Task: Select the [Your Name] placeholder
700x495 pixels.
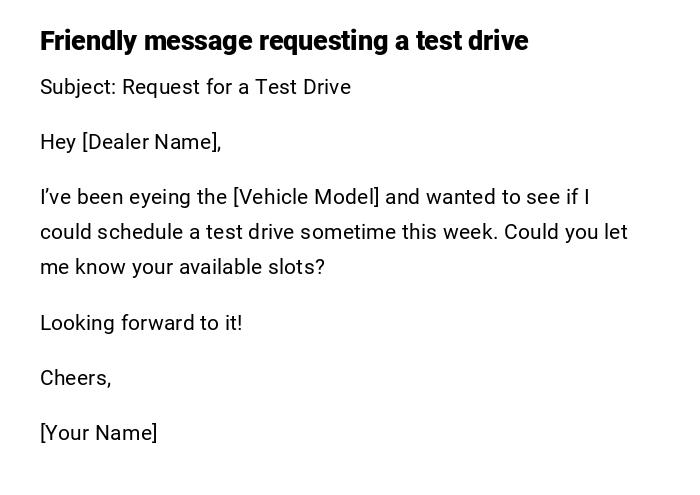Action: tap(99, 433)
